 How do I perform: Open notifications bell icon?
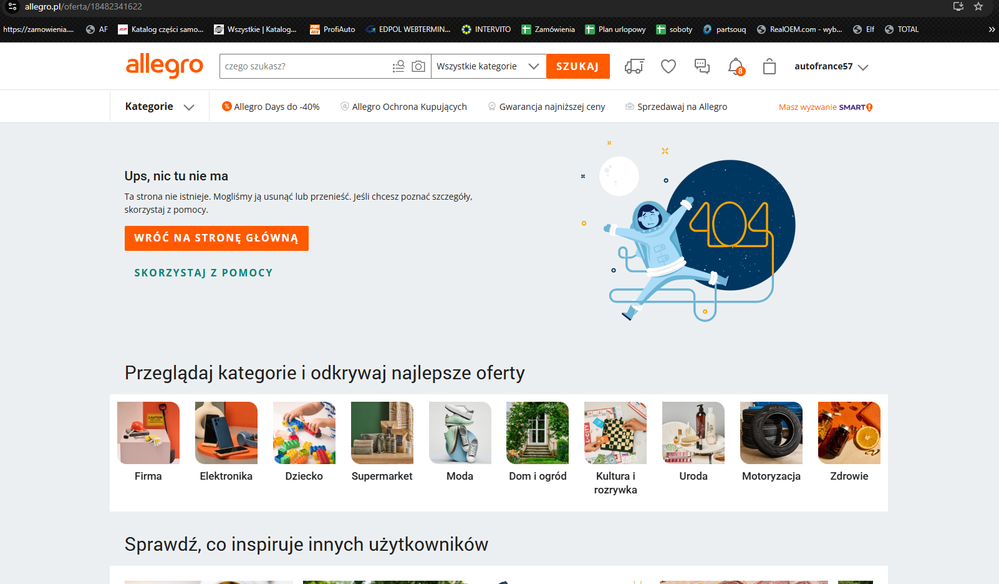(736, 66)
